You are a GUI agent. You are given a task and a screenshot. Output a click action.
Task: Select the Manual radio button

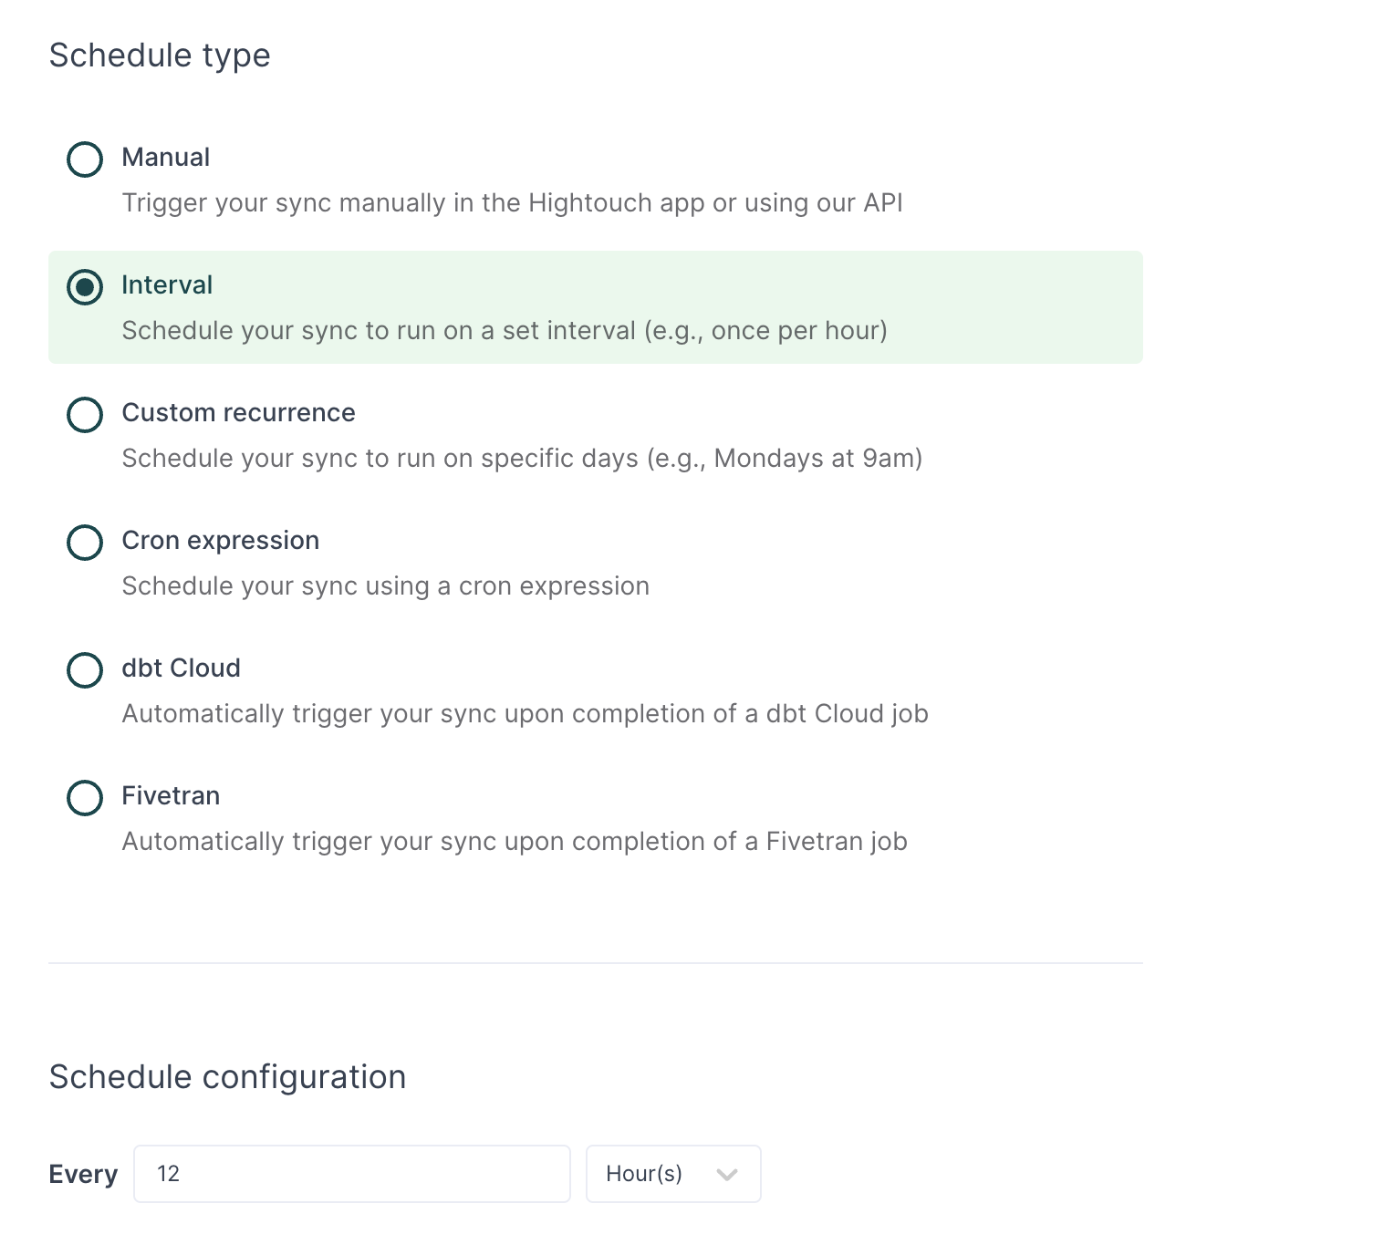[x=85, y=159]
